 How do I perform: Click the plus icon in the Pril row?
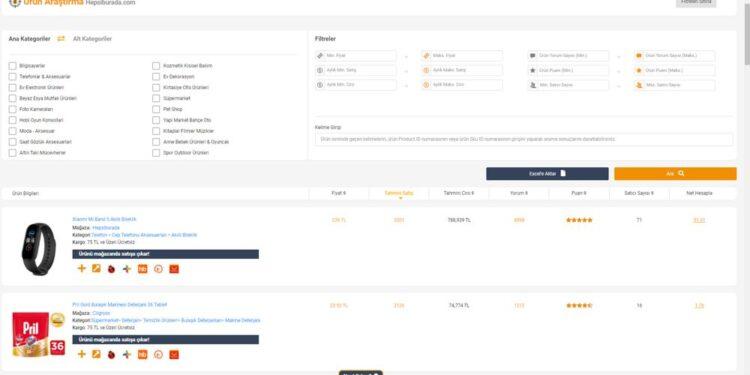(x=81, y=354)
